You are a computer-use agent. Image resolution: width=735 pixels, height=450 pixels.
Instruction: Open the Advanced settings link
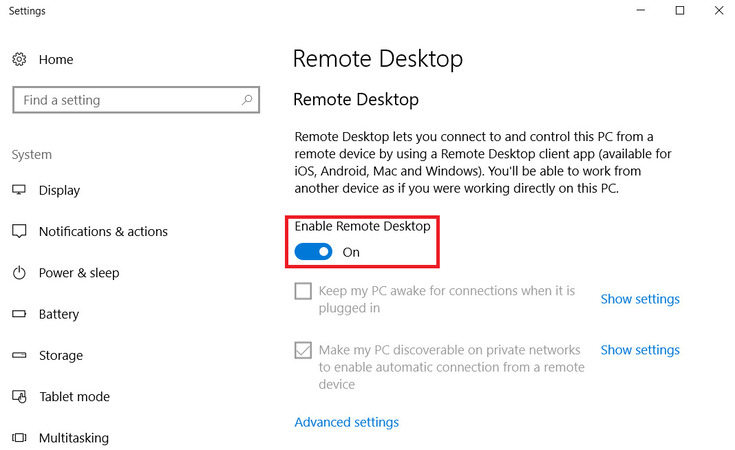pyautogui.click(x=346, y=422)
